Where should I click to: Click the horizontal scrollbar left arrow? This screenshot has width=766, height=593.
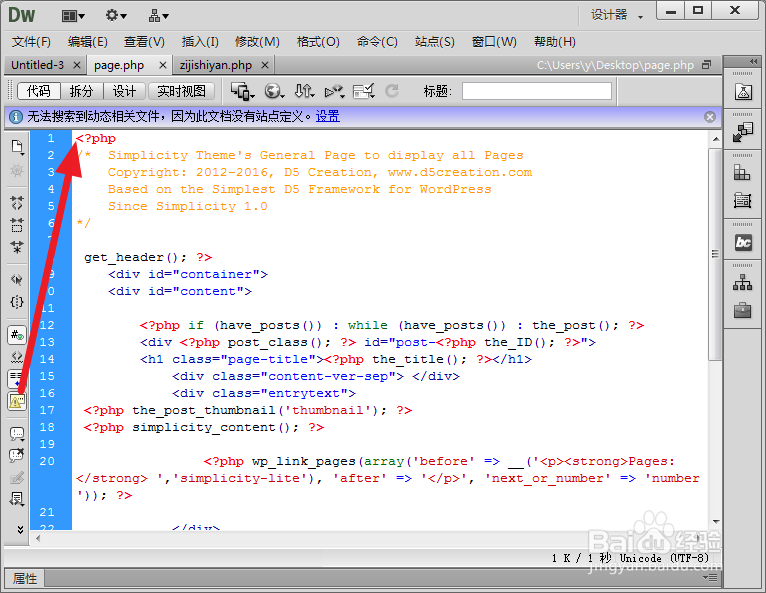point(38,539)
